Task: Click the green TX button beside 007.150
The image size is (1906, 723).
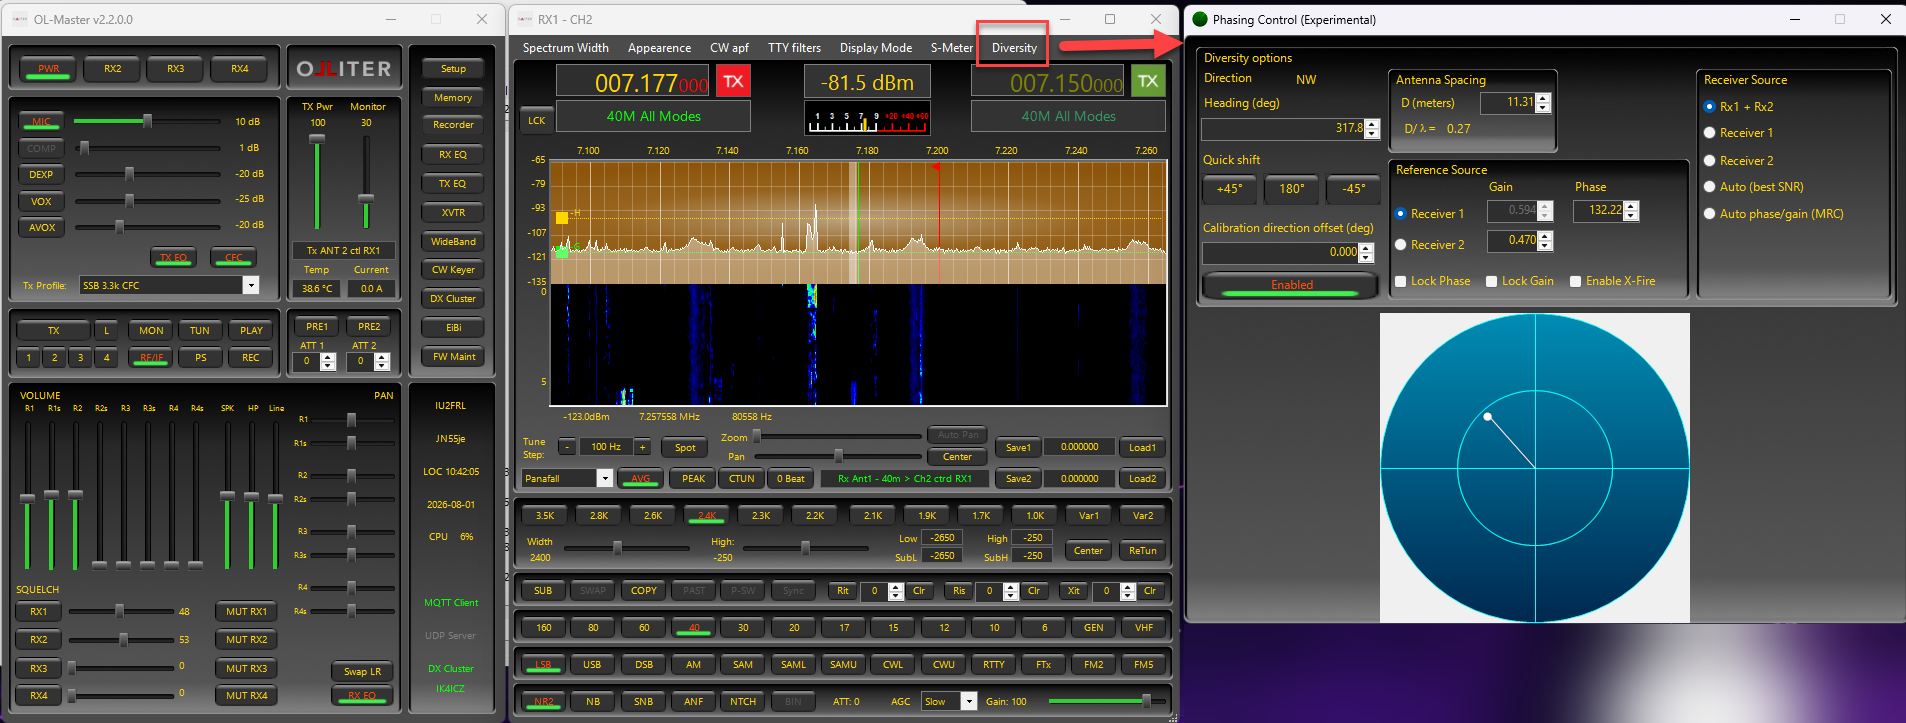Action: pos(1148,82)
